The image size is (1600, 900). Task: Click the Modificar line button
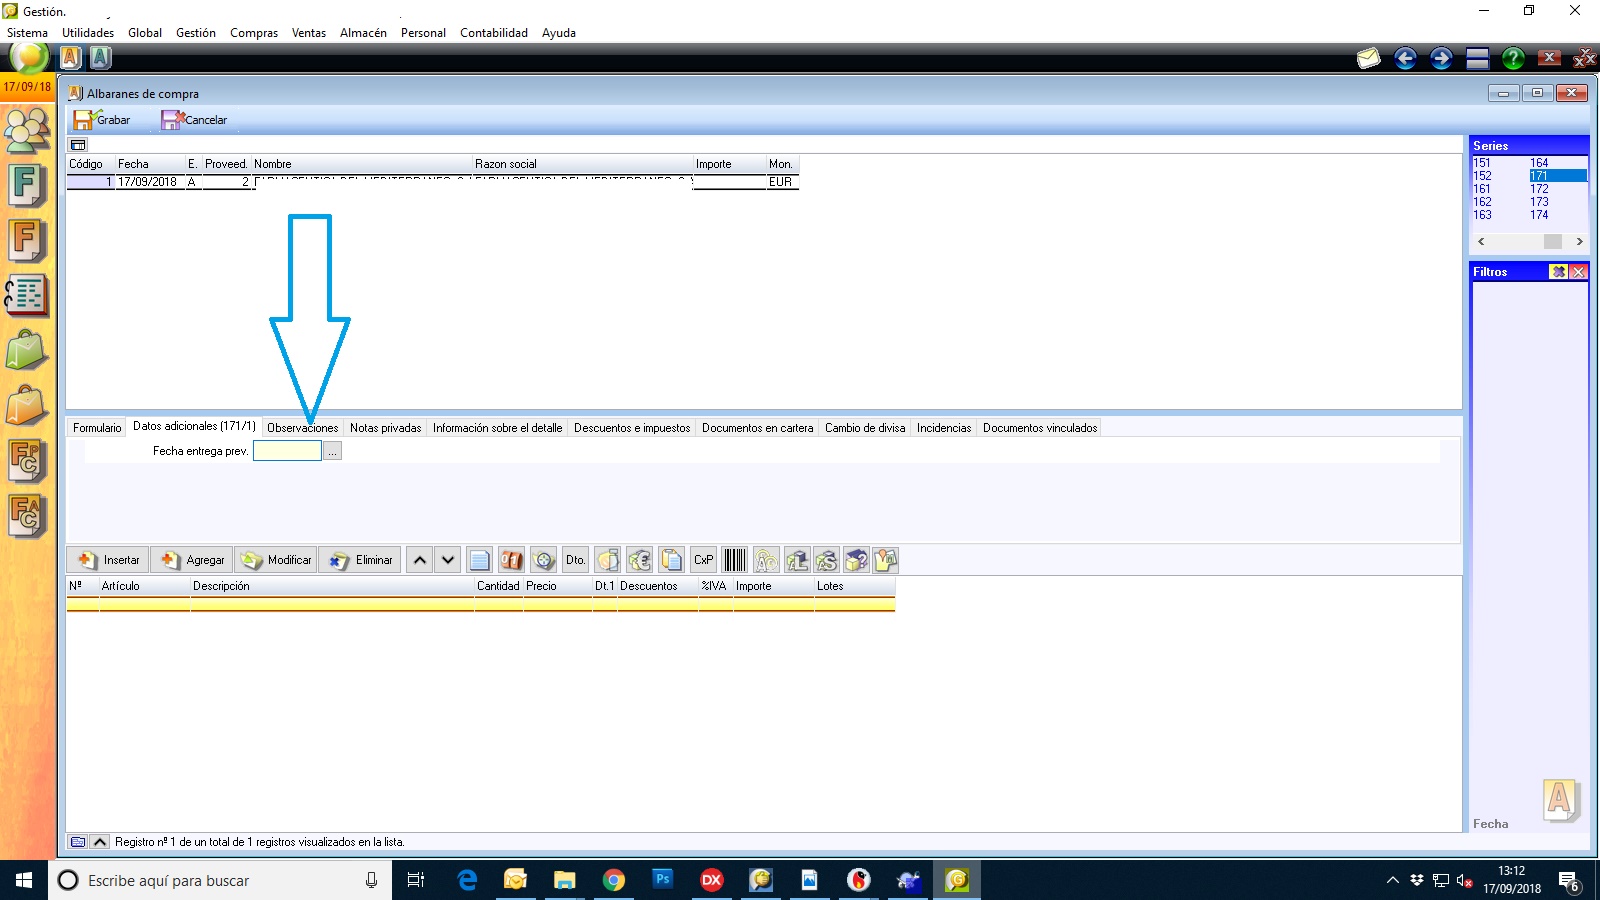pyautogui.click(x=276, y=560)
